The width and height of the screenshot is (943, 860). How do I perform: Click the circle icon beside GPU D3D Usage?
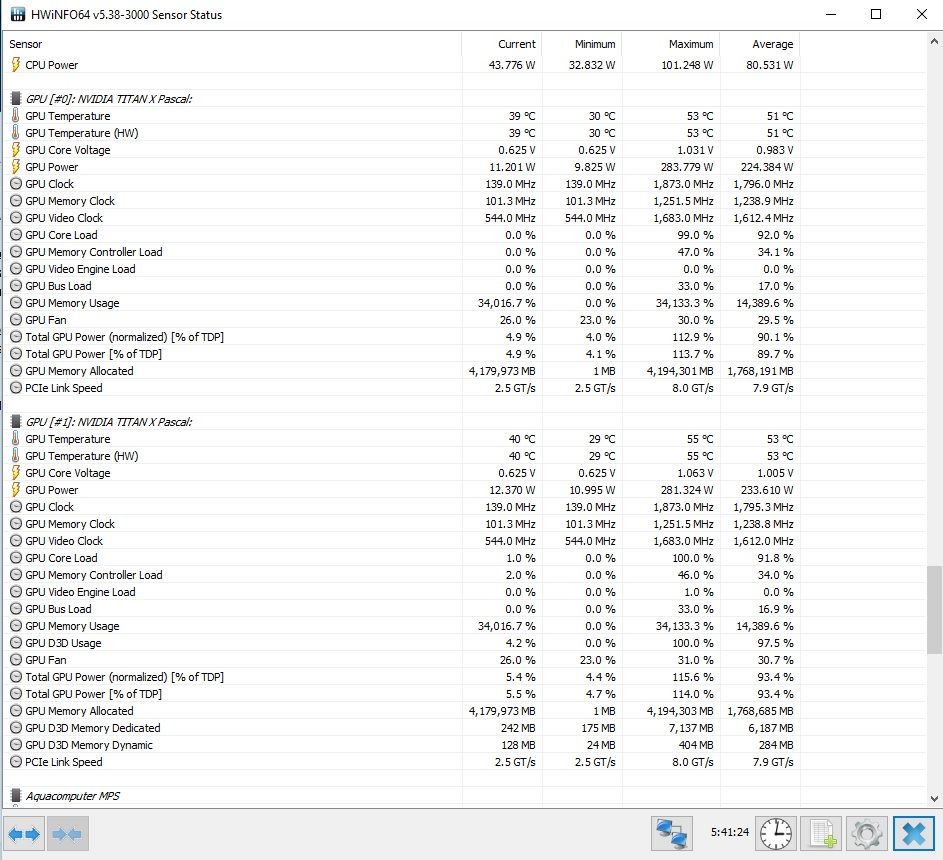(x=16, y=643)
